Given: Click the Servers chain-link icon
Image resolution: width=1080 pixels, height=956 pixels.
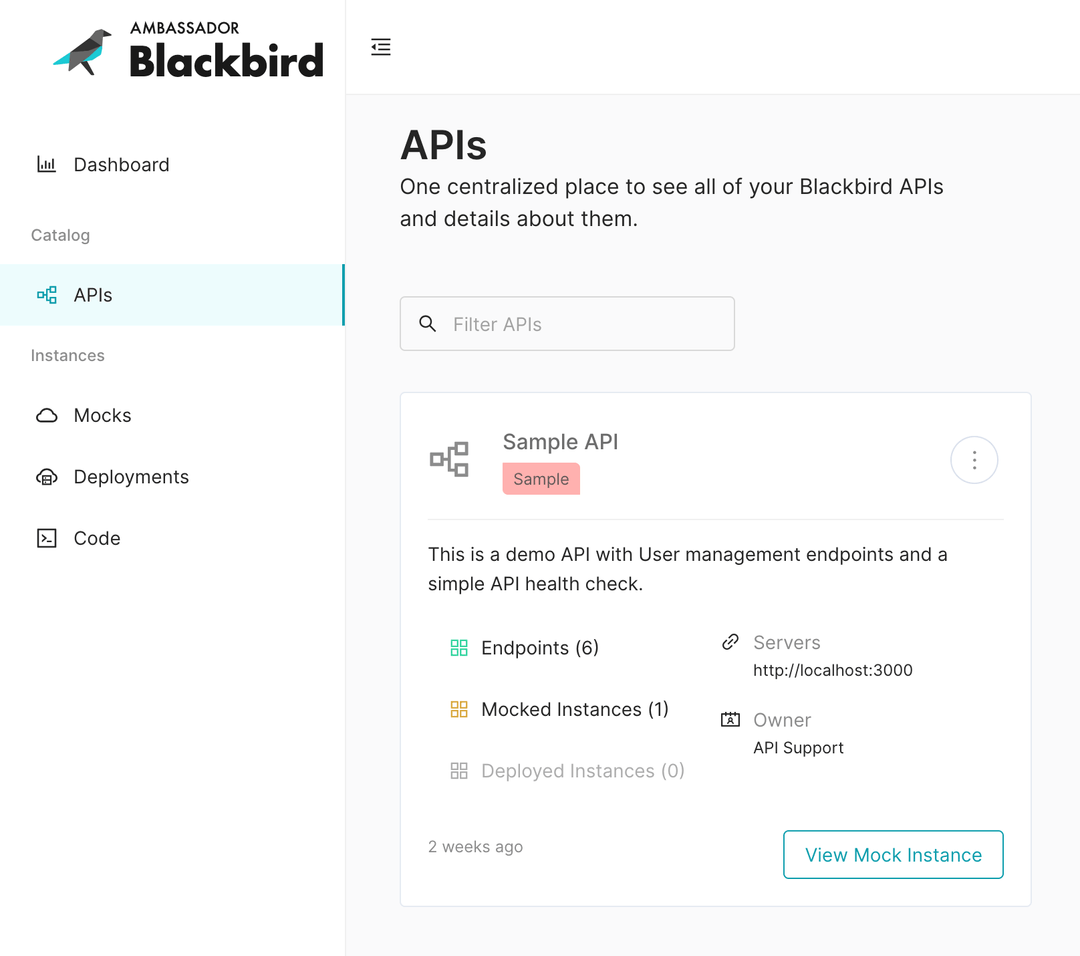Looking at the screenshot, I should 729,642.
